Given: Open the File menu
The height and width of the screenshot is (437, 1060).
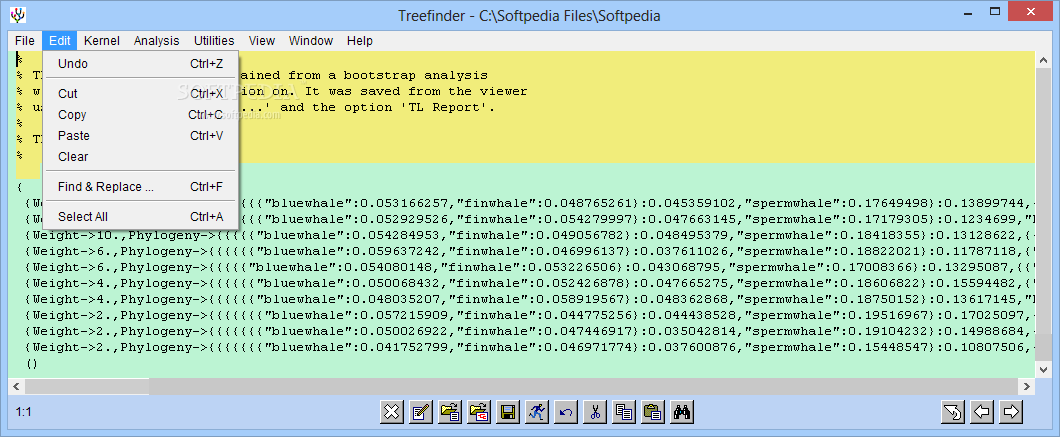Looking at the screenshot, I should 24,41.
